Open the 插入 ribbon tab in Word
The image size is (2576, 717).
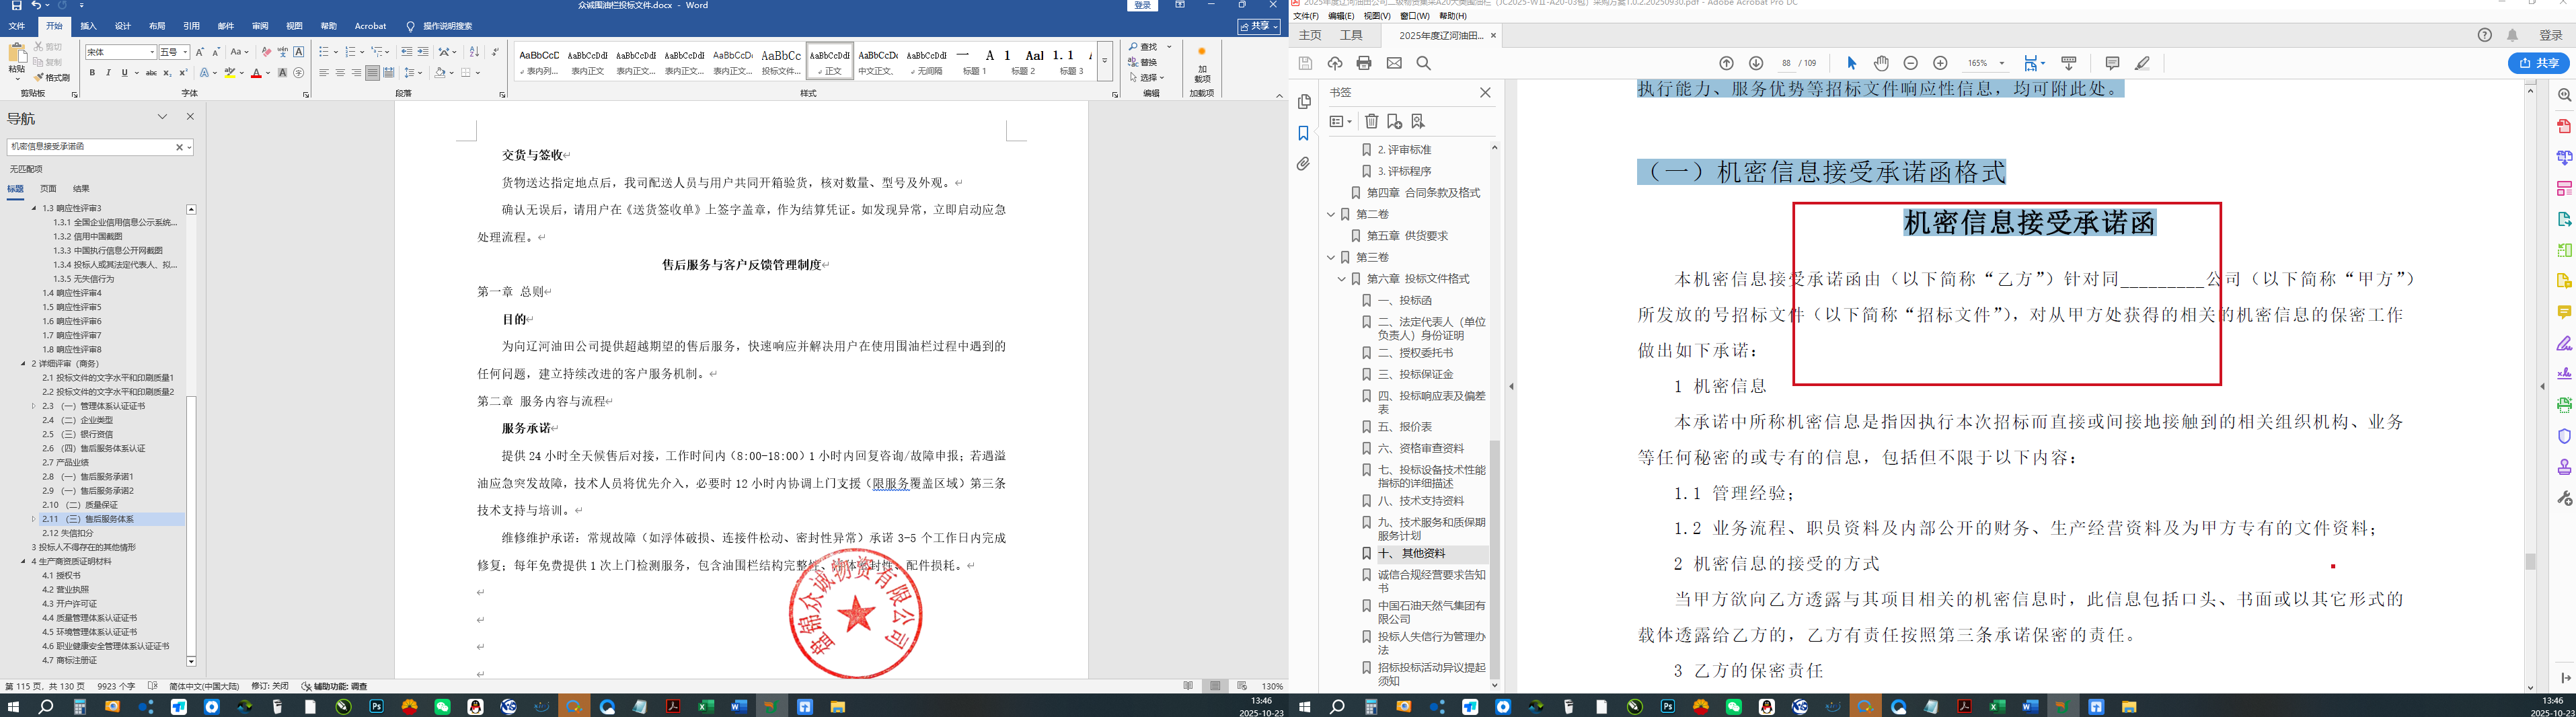[x=88, y=26]
